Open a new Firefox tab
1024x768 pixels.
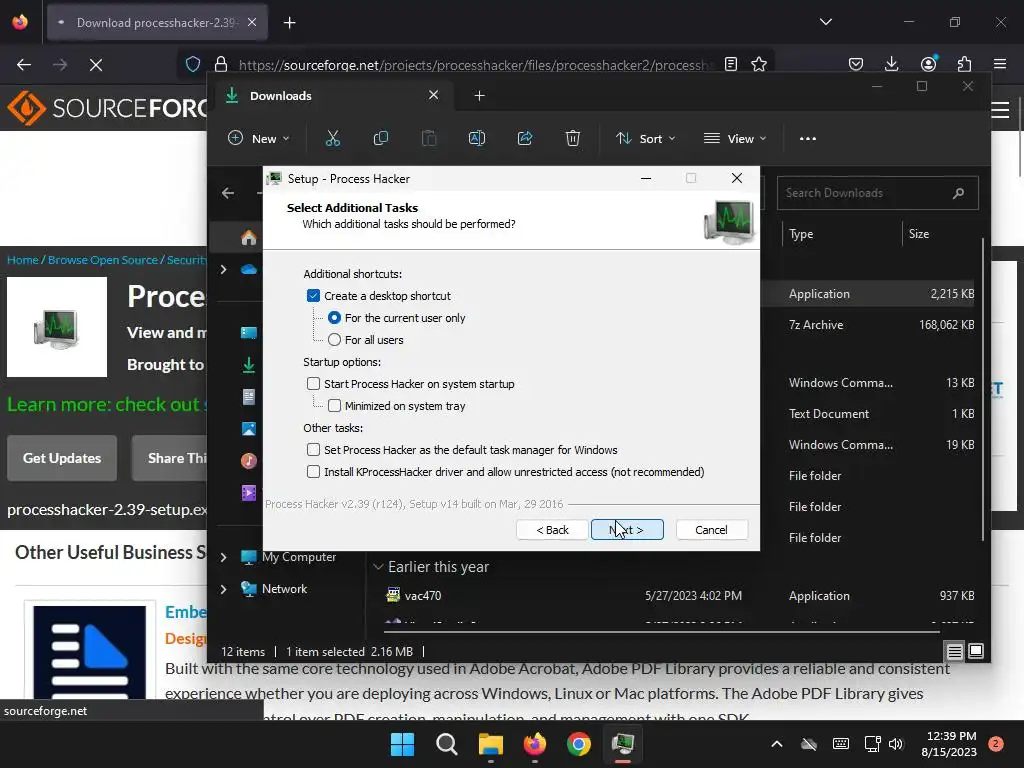[x=290, y=23]
